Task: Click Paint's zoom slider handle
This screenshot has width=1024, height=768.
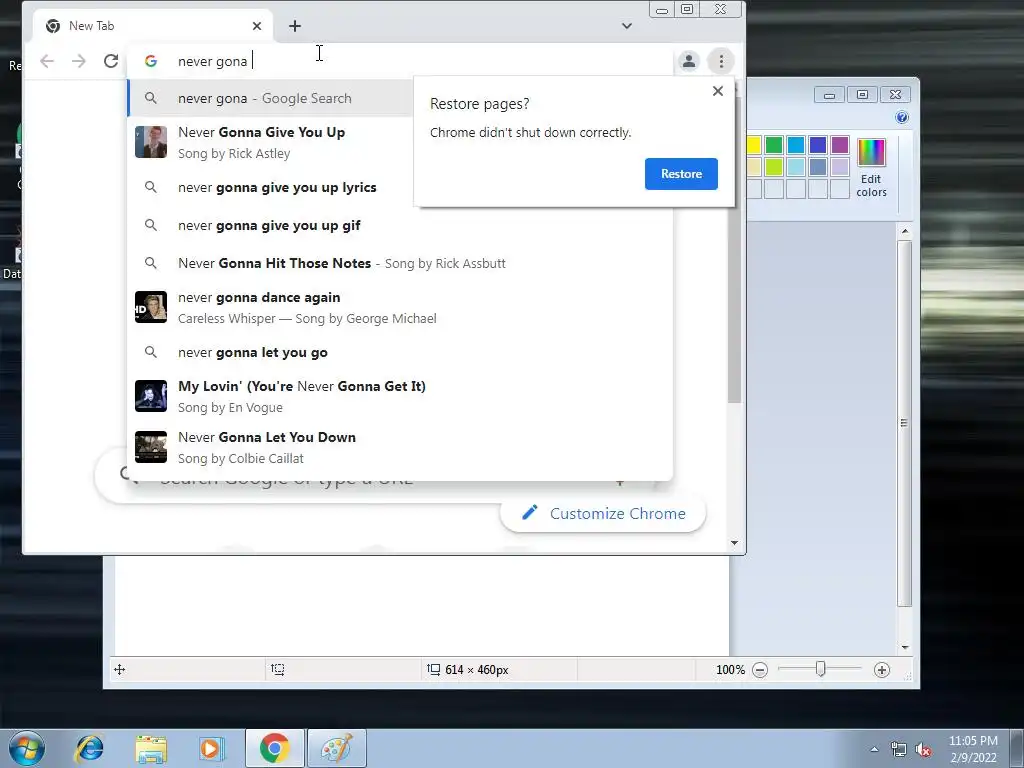Action: (821, 669)
